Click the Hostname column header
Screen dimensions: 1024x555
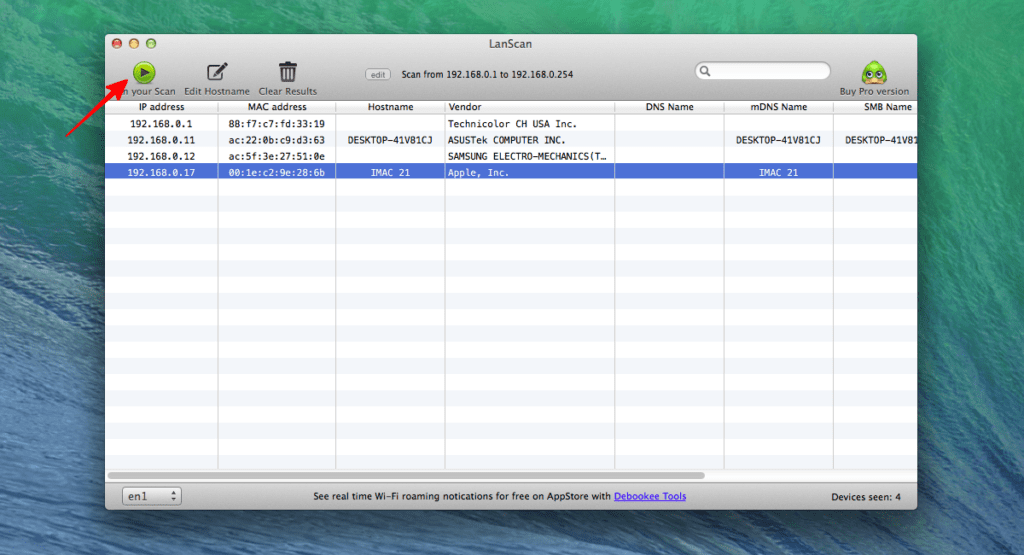point(390,107)
